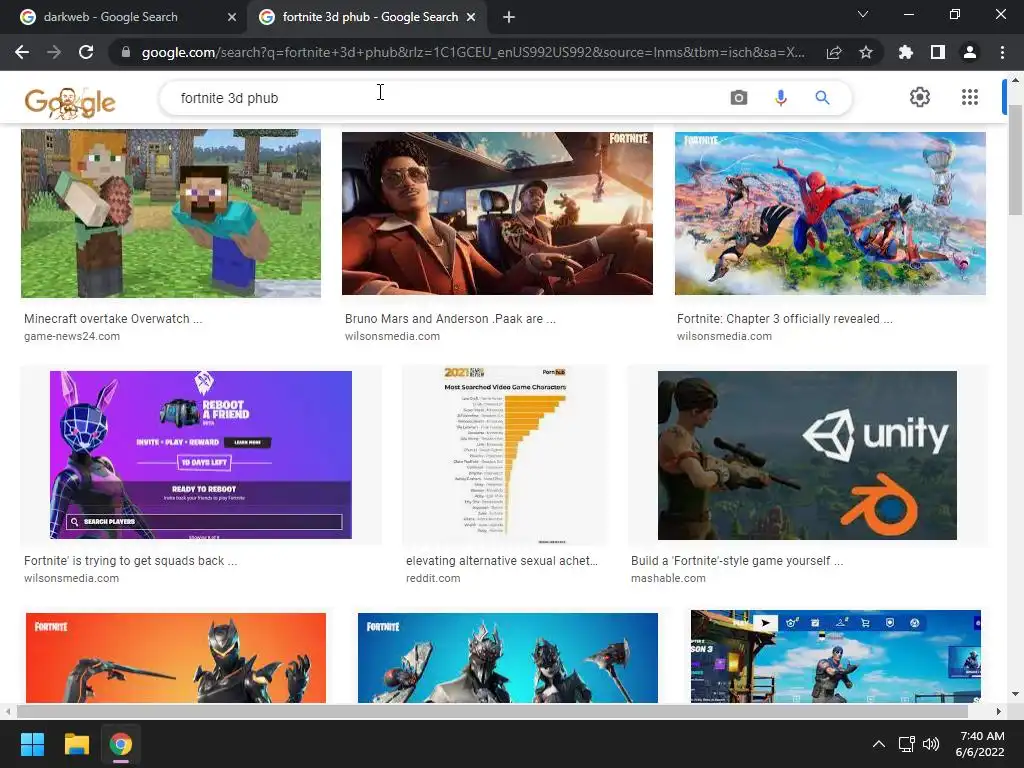The height and width of the screenshot is (768, 1024).
Task: Click the padlock site info icon
Action: point(125,52)
